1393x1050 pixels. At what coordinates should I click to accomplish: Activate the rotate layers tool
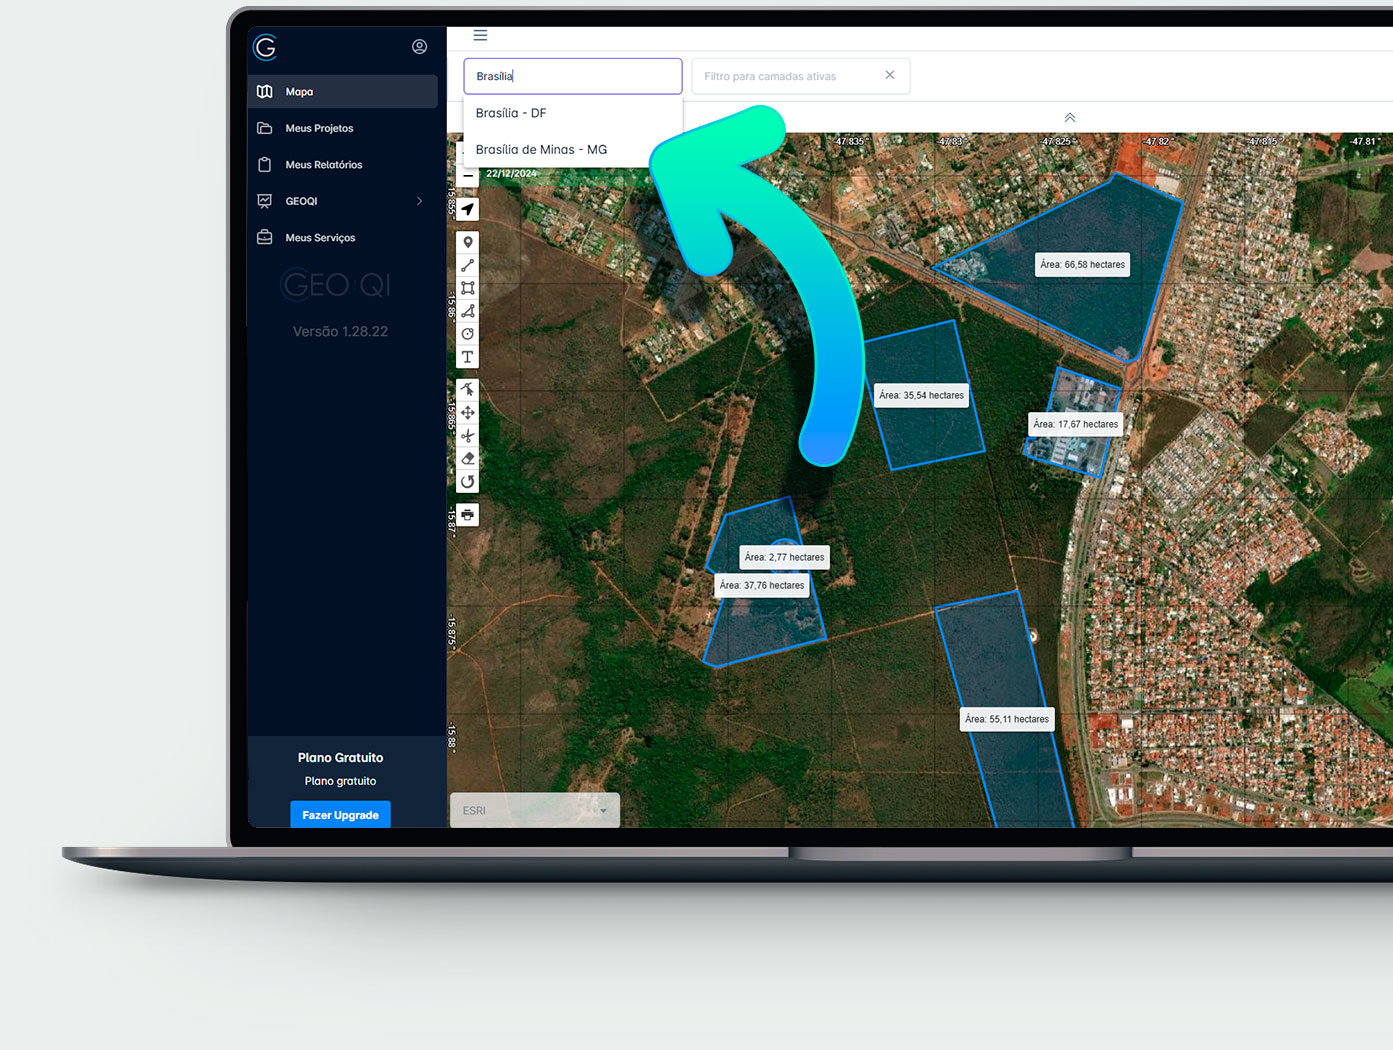tap(468, 482)
